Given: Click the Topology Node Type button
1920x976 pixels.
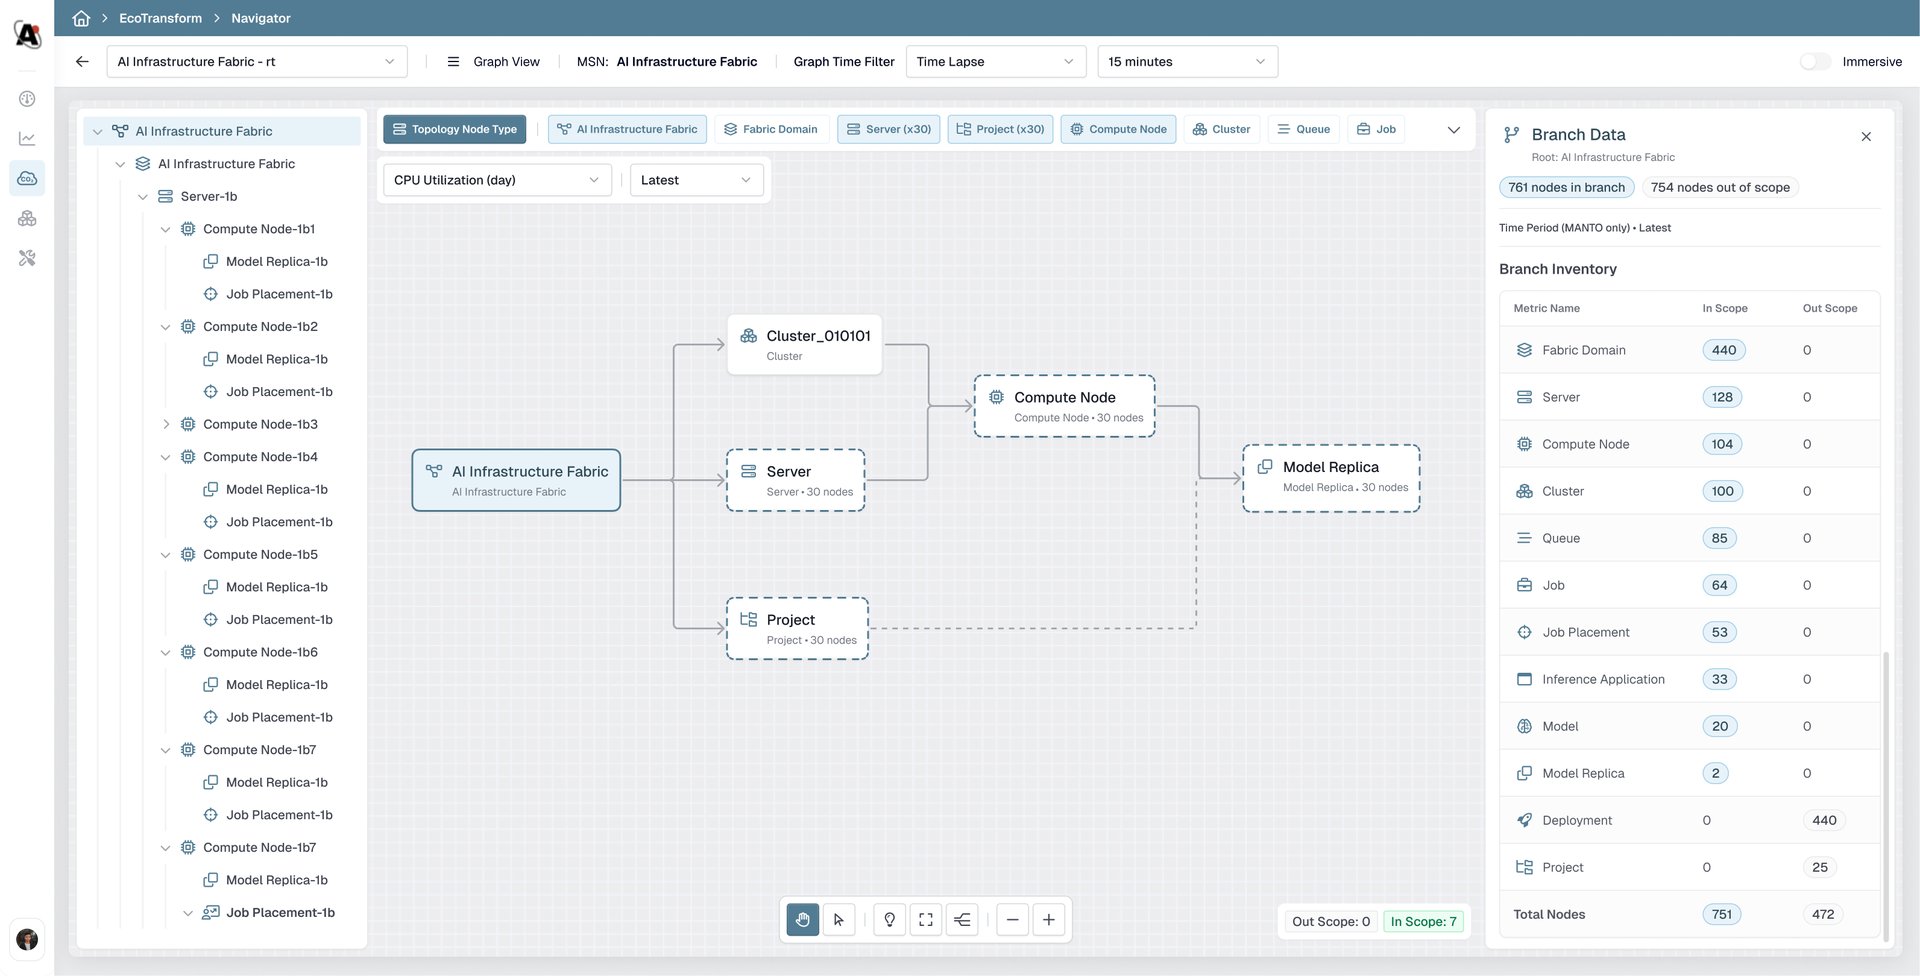Looking at the screenshot, I should click(x=454, y=129).
